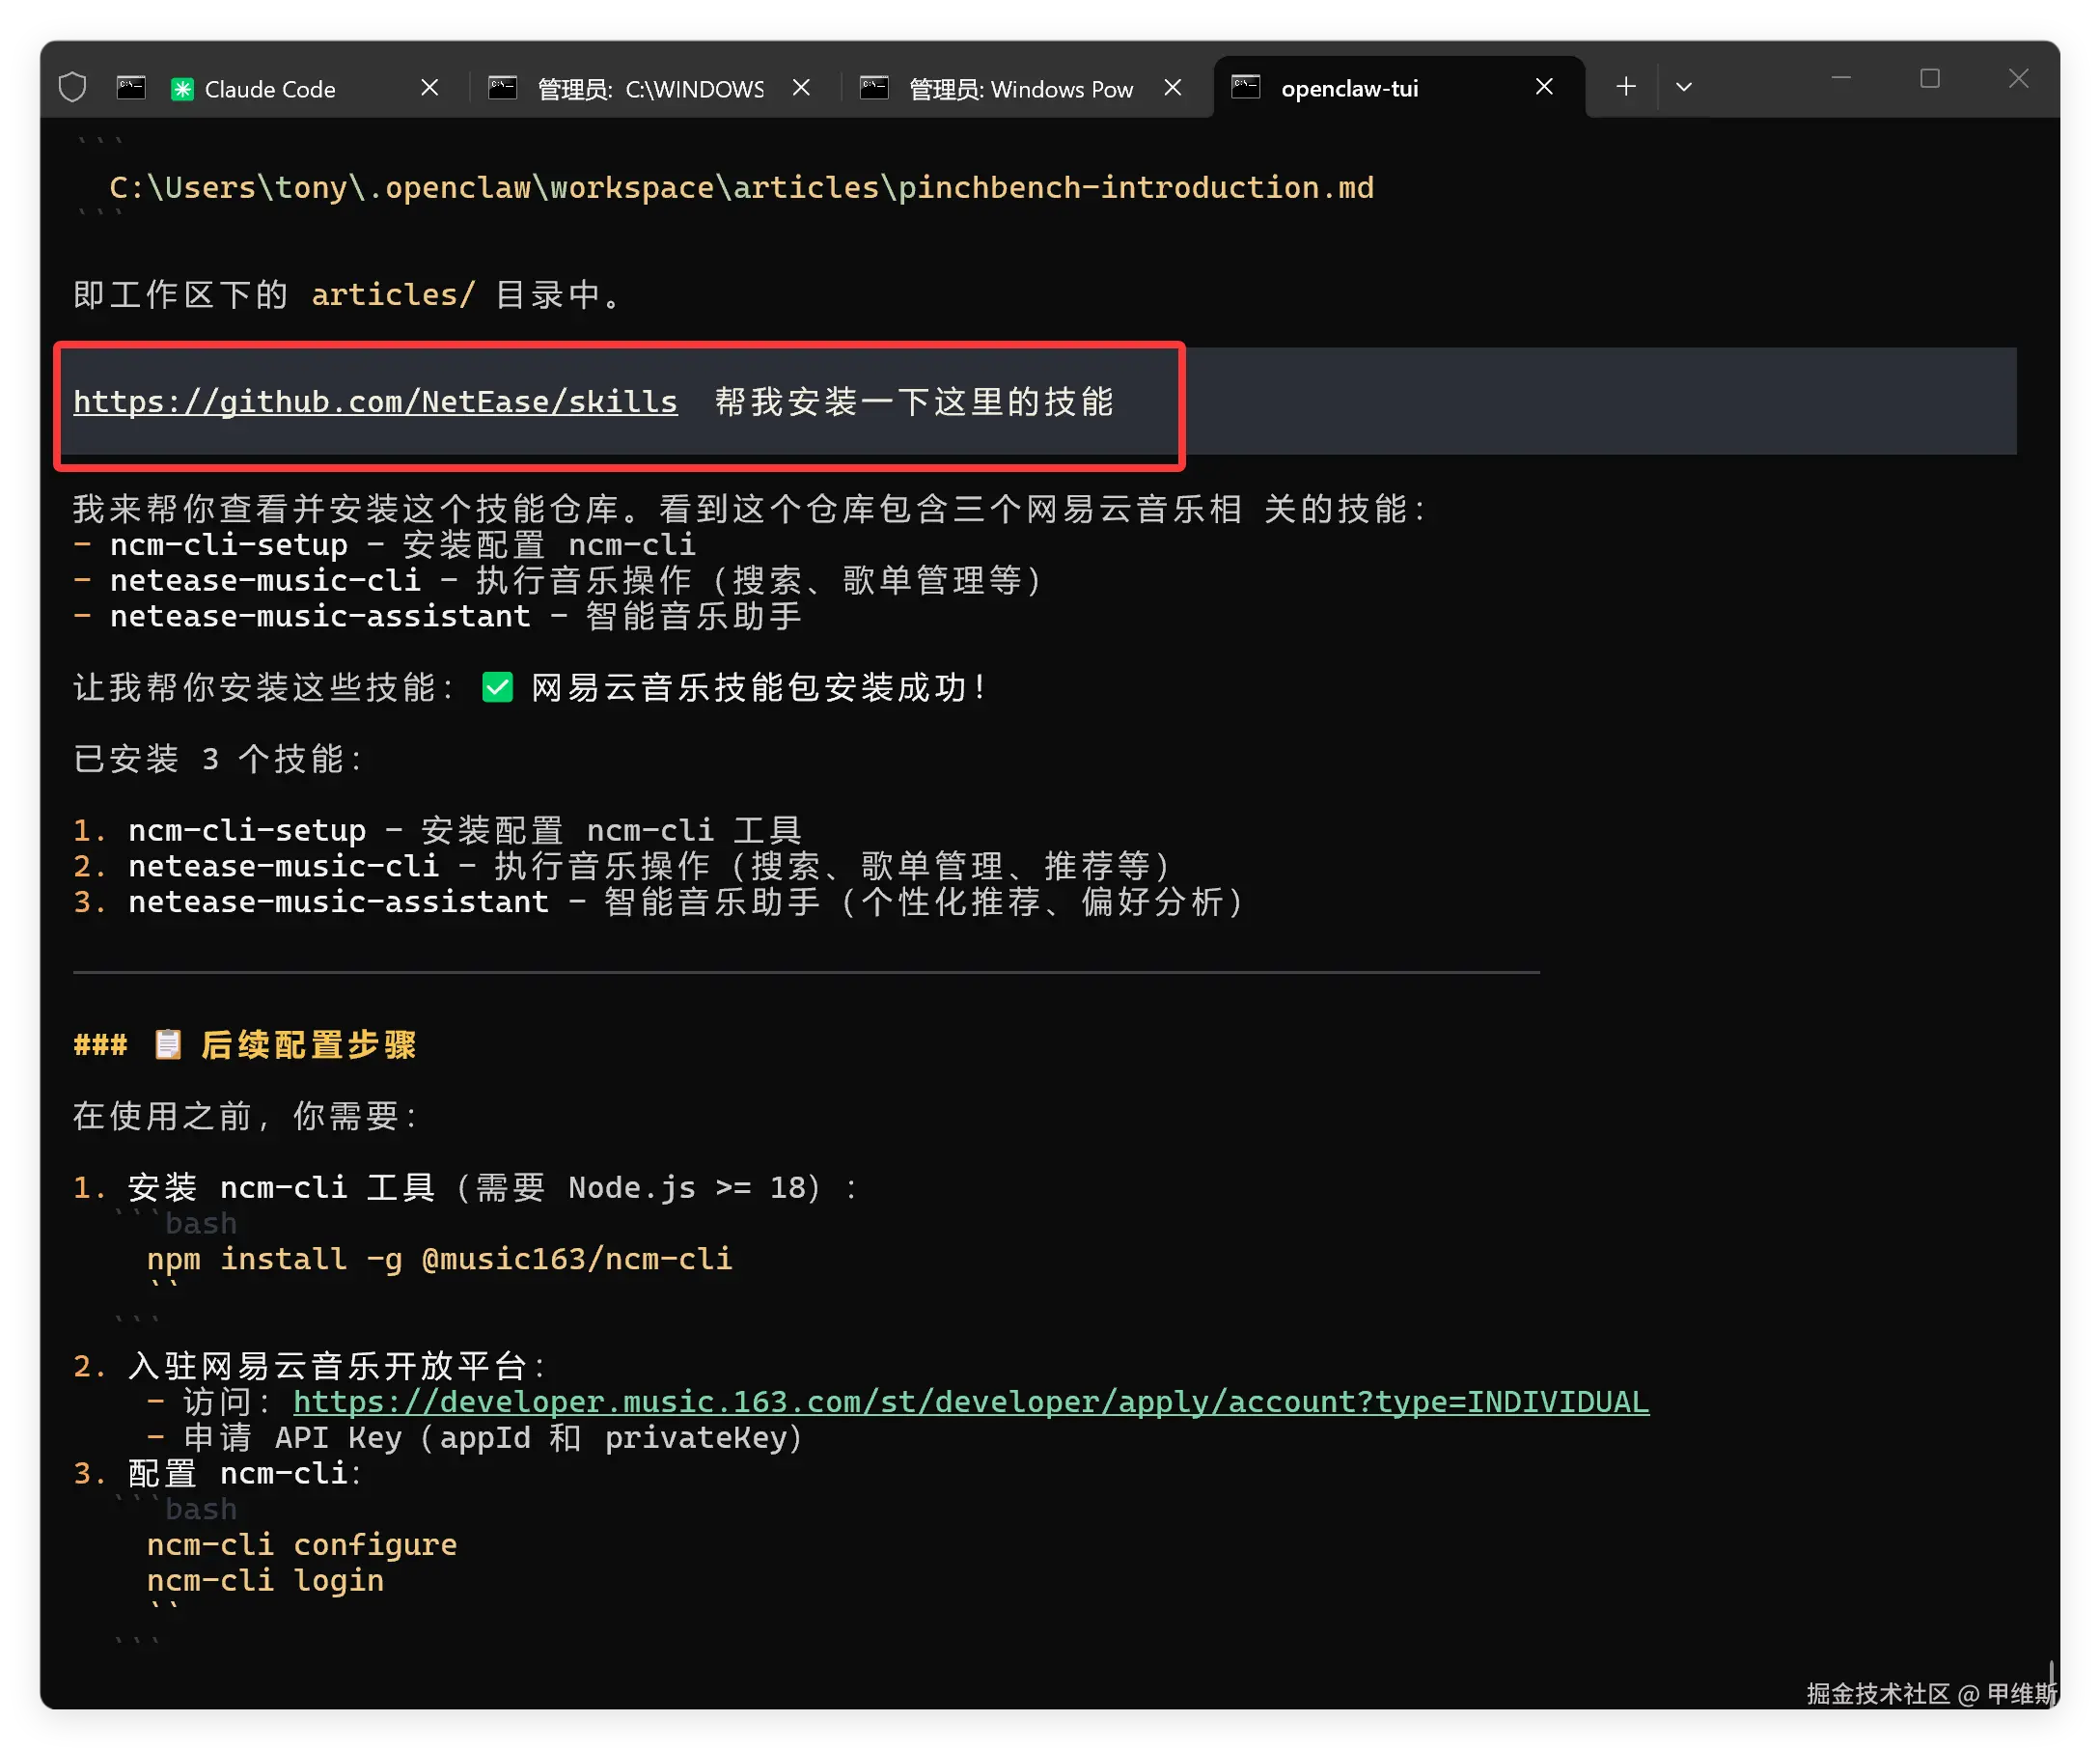2100x1749 pixels.
Task: Click the Windows PowerShell tab terminal icon
Action: (874, 88)
